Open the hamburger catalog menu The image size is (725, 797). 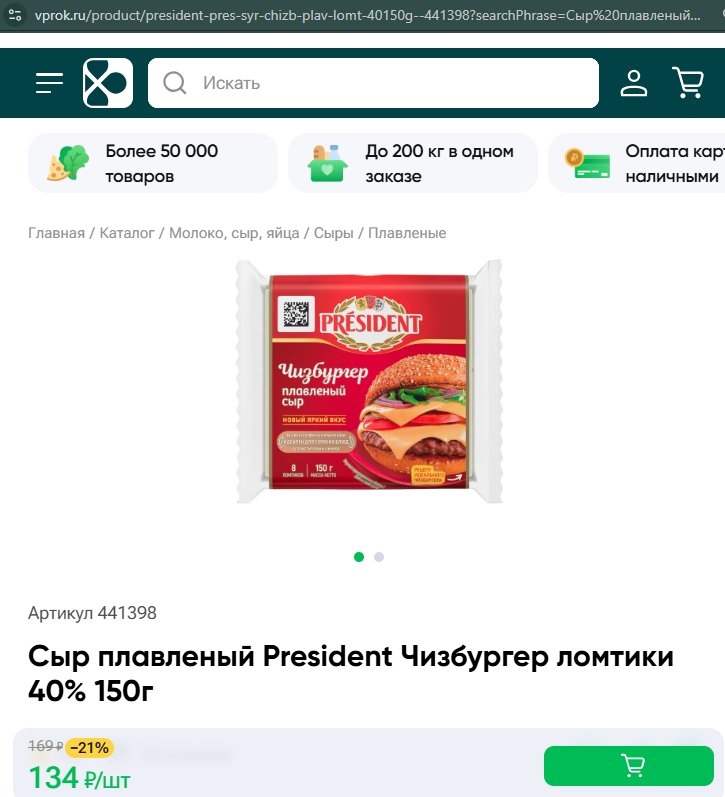pyautogui.click(x=49, y=83)
